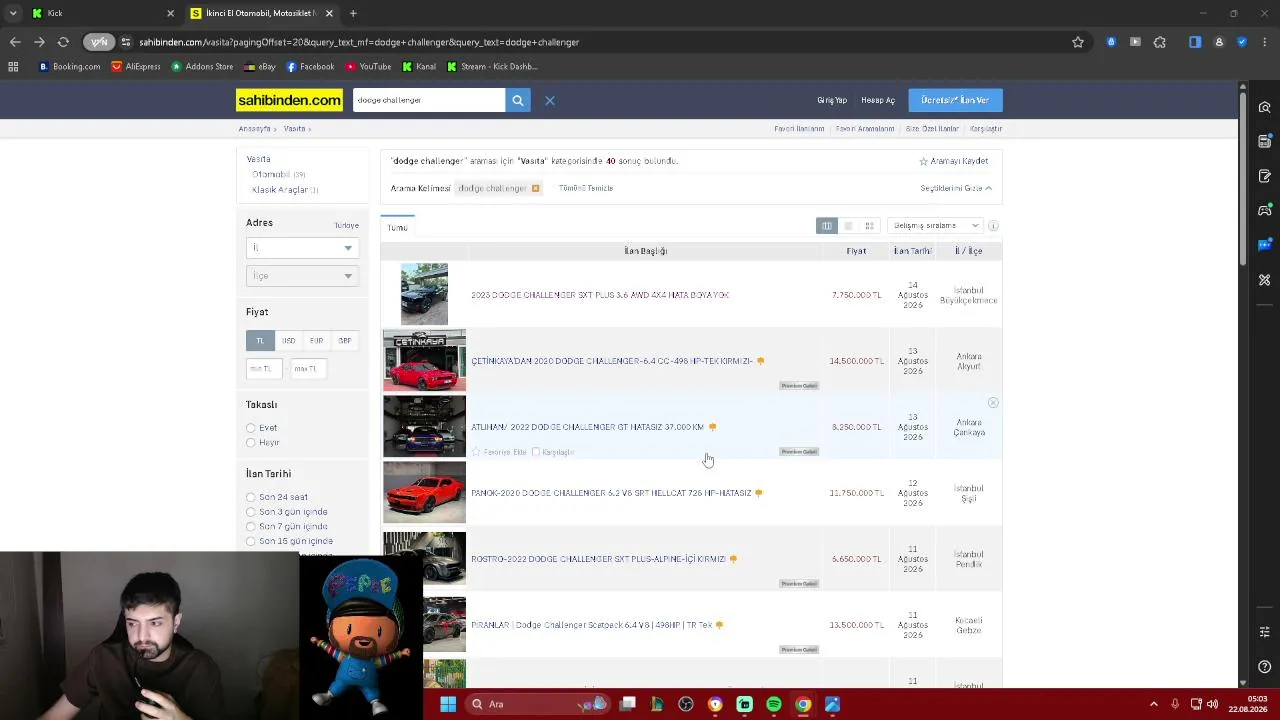
Task: Open the sidebar game controller icon
Action: (1265, 210)
